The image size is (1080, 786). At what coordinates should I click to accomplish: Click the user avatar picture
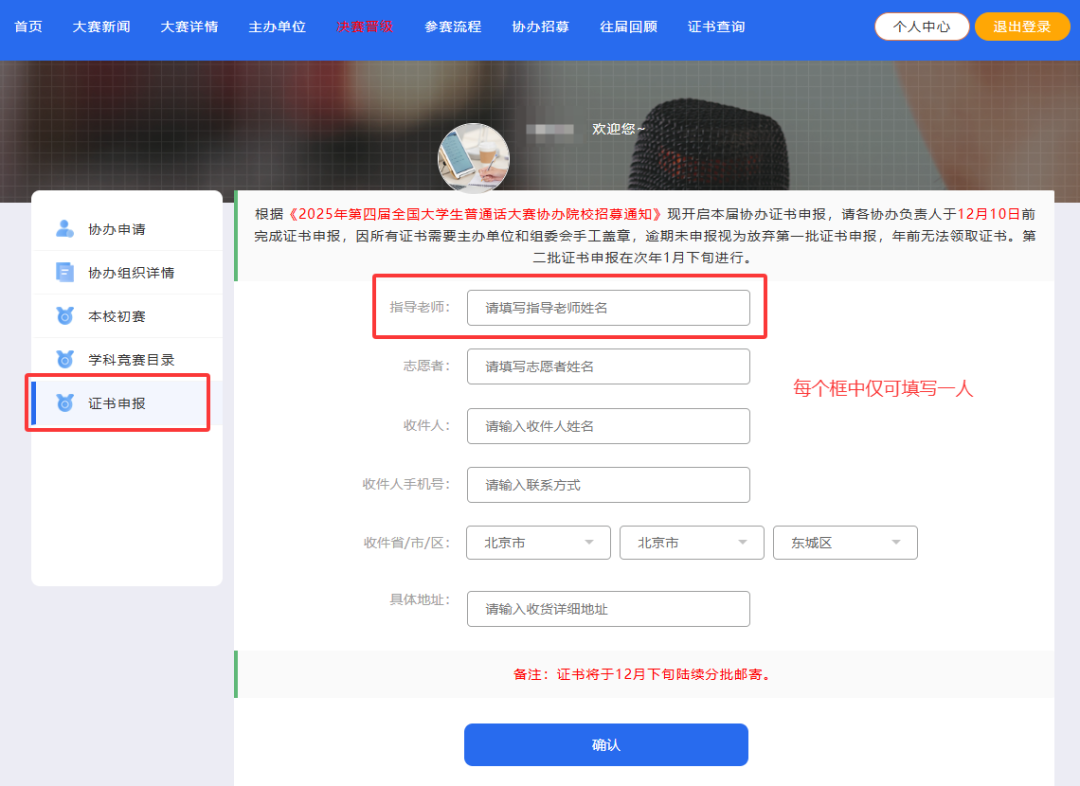click(x=474, y=159)
